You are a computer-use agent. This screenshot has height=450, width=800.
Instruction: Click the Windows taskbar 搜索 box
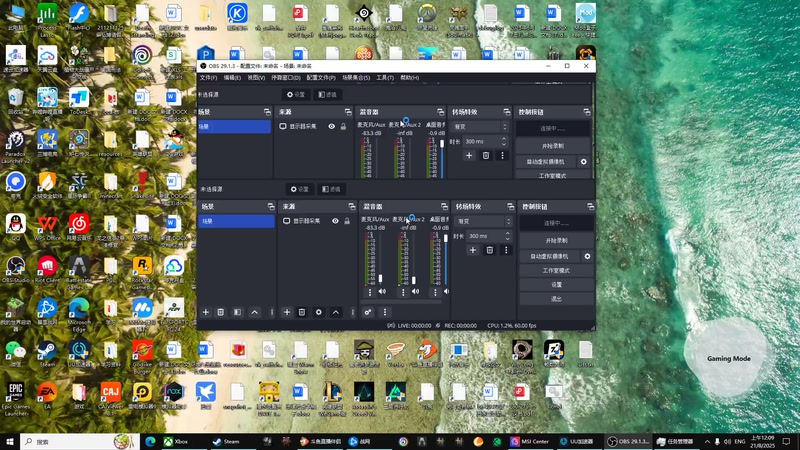[80, 441]
